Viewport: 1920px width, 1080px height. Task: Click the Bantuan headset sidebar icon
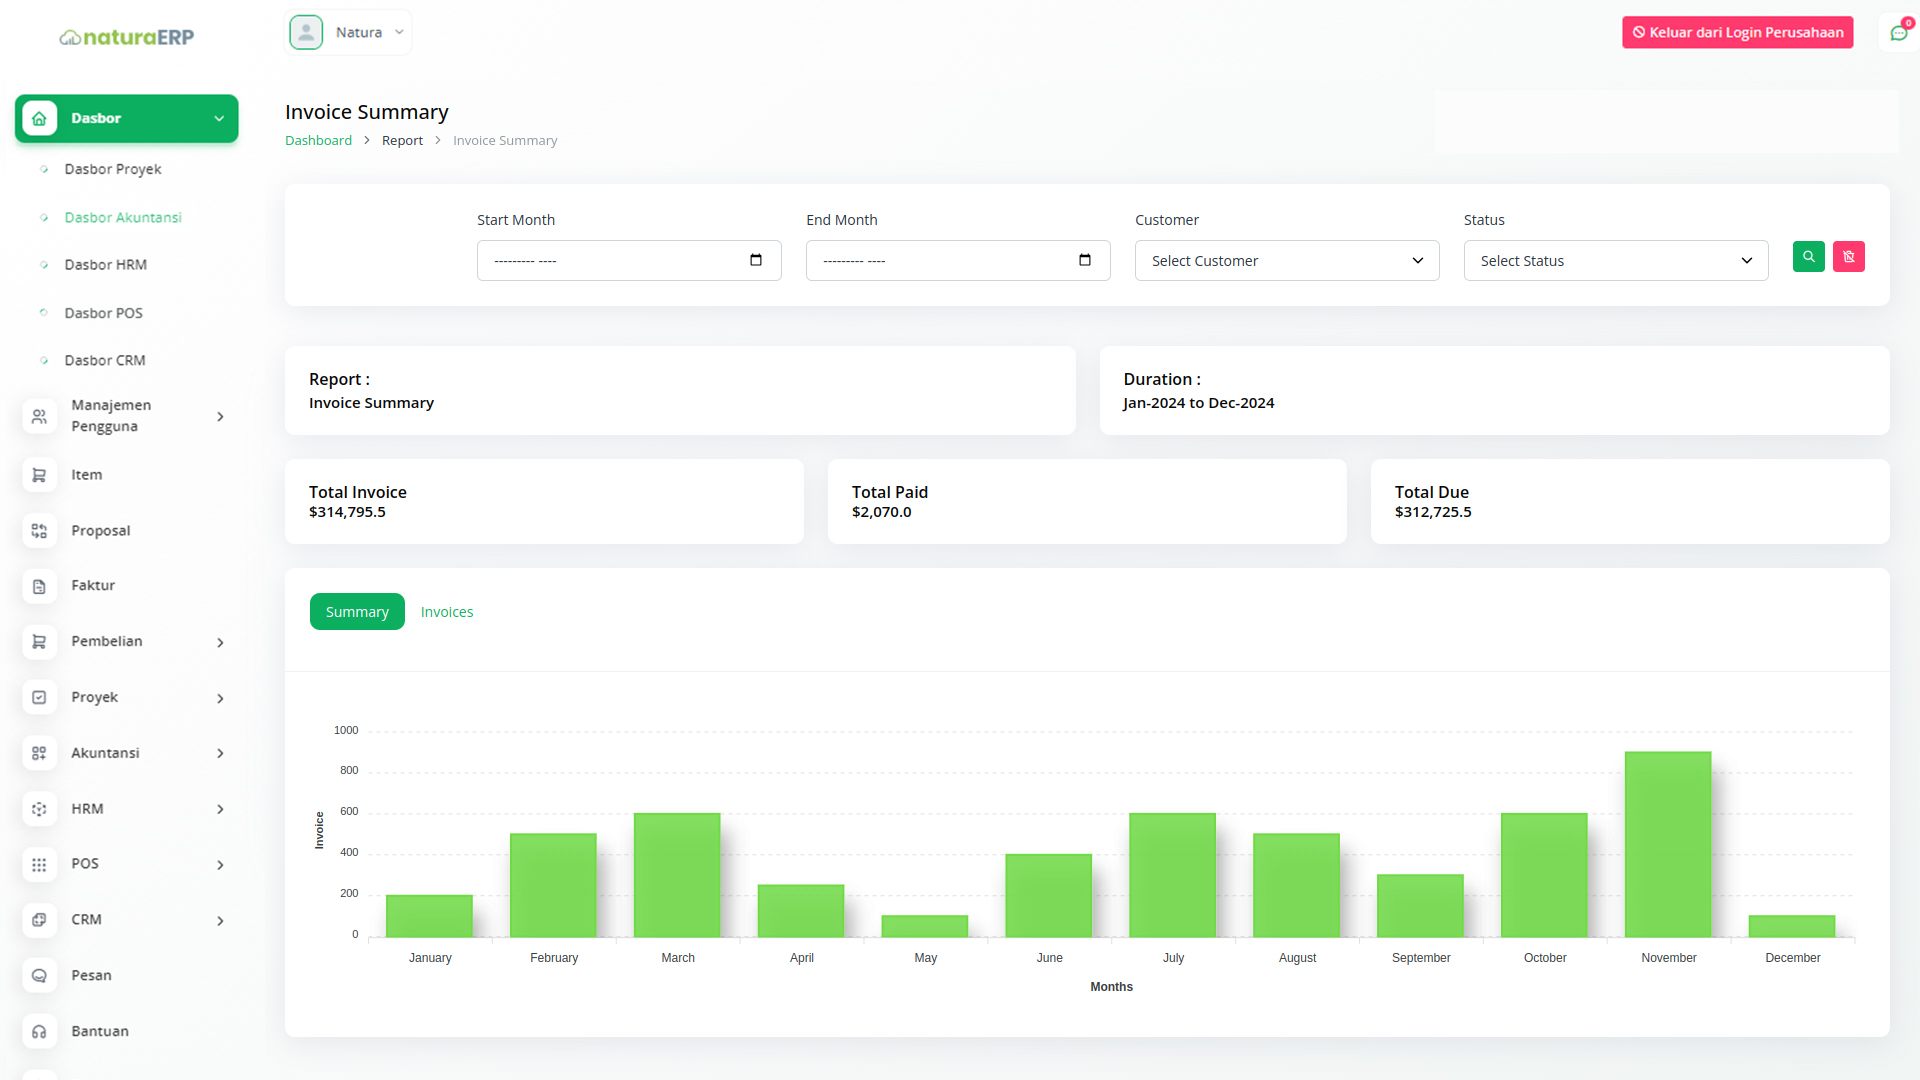pos(39,1031)
